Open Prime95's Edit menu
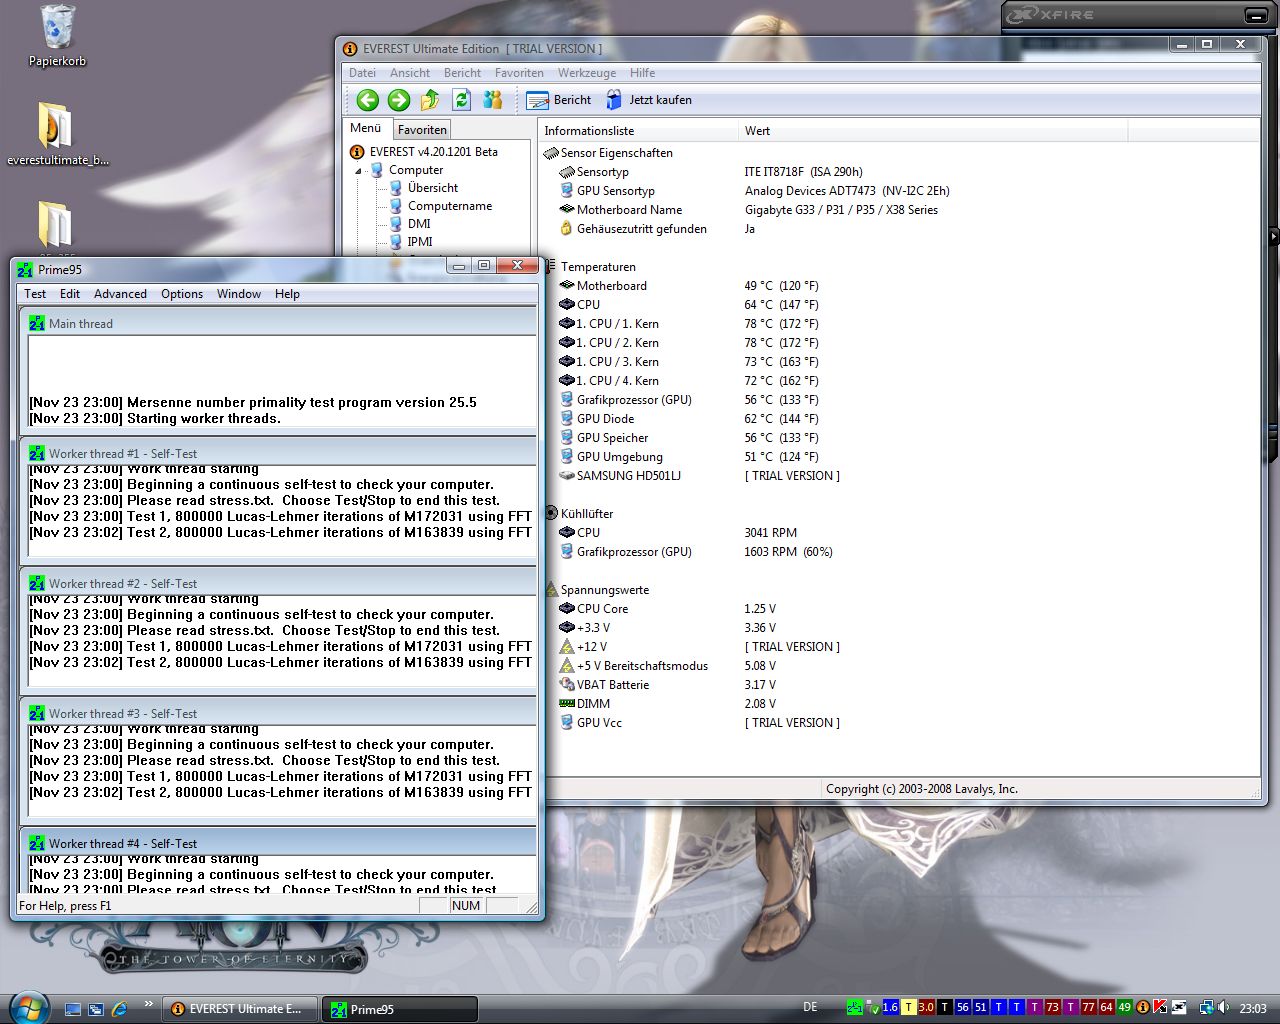 70,294
